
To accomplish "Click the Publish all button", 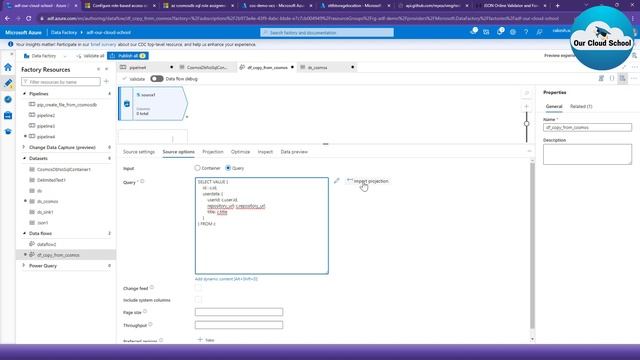I will pos(127,56).
